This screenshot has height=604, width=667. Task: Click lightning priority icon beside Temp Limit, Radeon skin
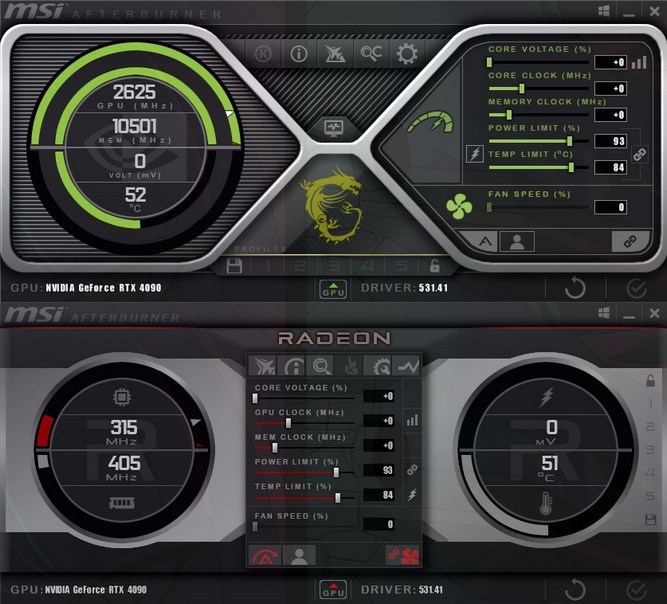point(412,494)
